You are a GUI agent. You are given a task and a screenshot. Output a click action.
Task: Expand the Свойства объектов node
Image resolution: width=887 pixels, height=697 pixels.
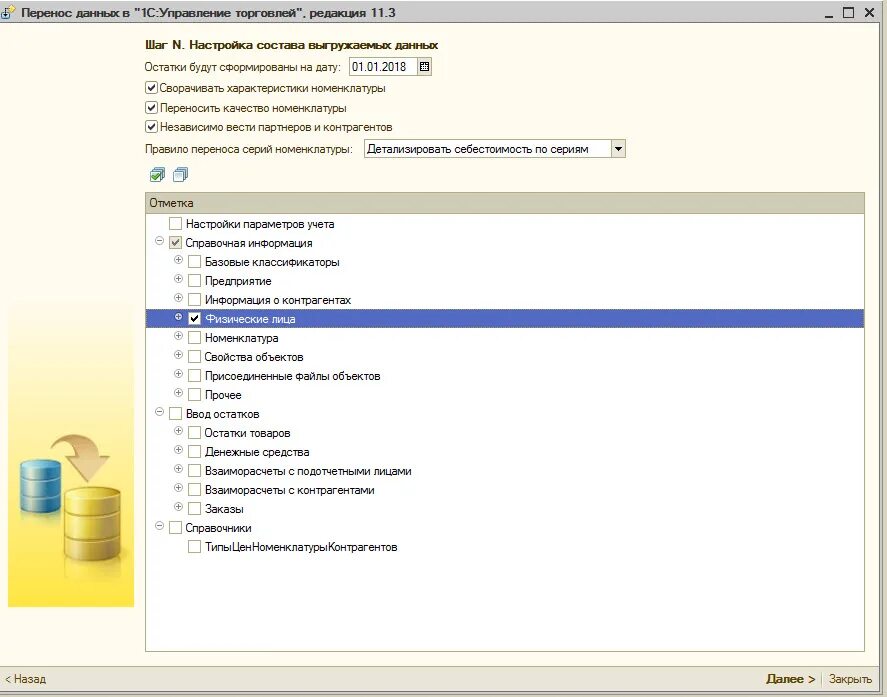[178, 355]
